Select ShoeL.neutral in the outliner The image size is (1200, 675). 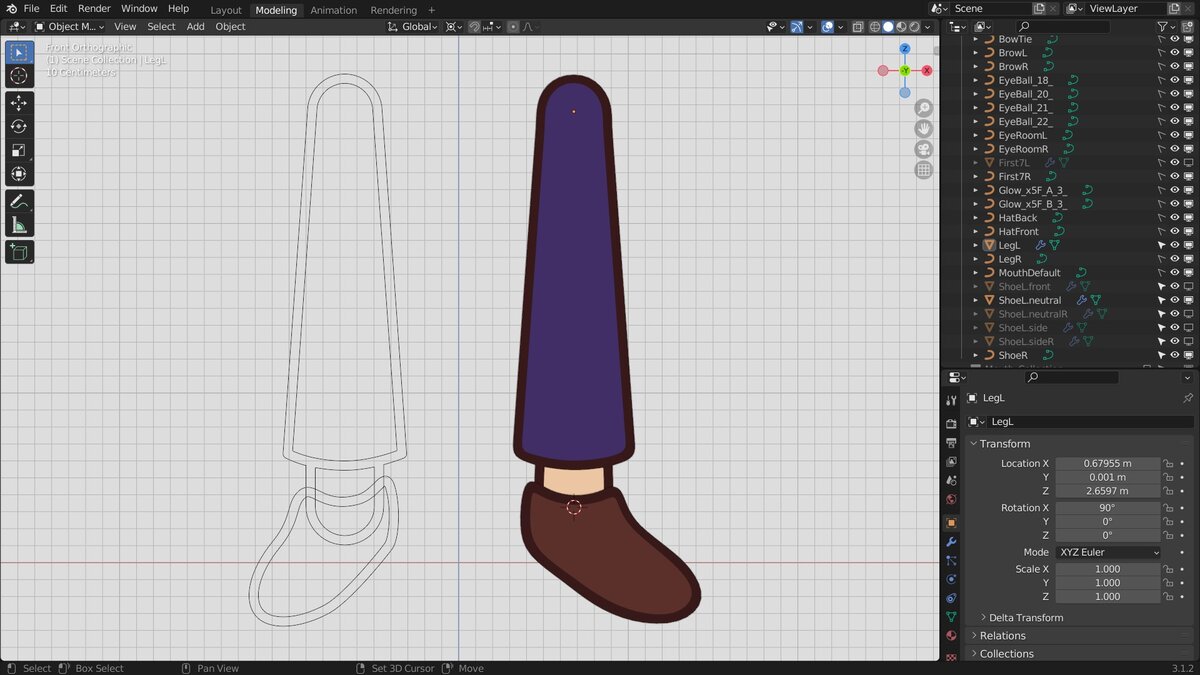[x=1029, y=300]
